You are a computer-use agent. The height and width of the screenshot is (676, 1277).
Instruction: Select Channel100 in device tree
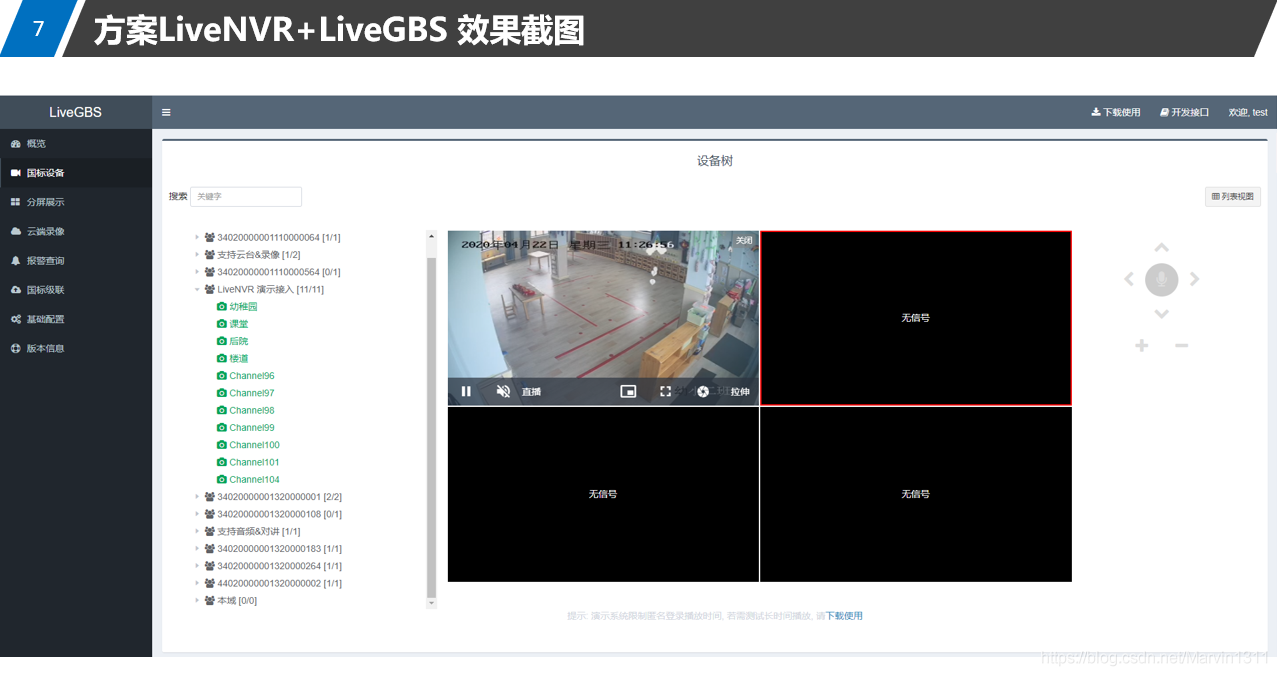pos(254,445)
